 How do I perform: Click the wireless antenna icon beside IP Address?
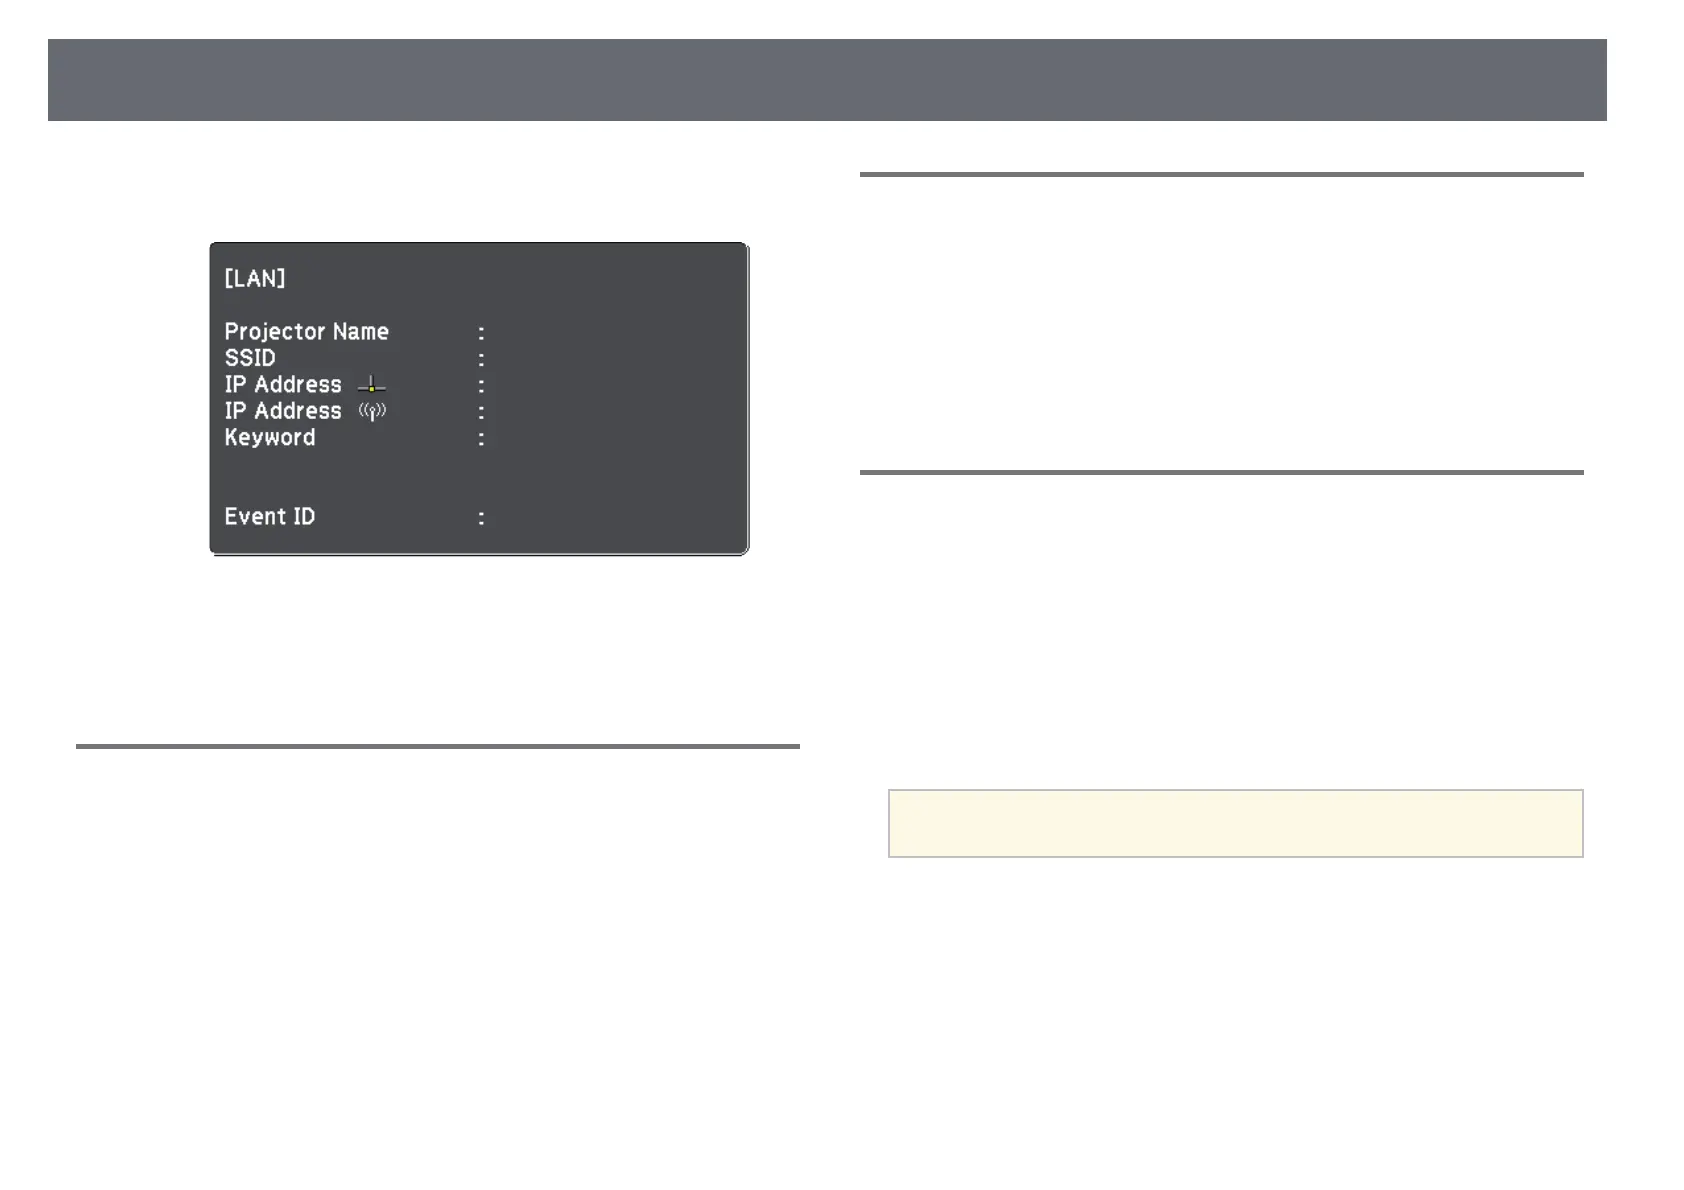pyautogui.click(x=372, y=411)
